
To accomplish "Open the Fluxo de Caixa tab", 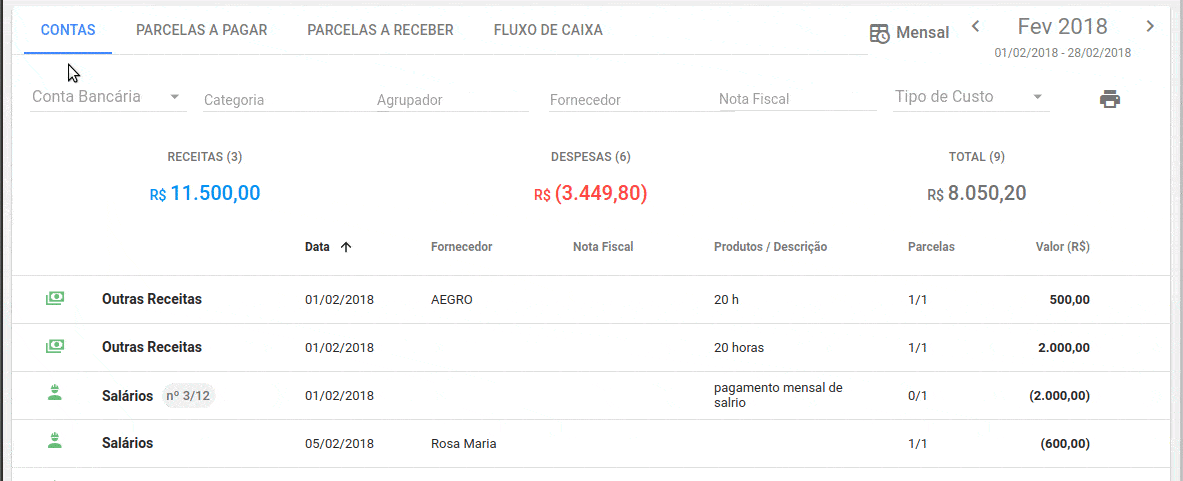I will (x=548, y=30).
